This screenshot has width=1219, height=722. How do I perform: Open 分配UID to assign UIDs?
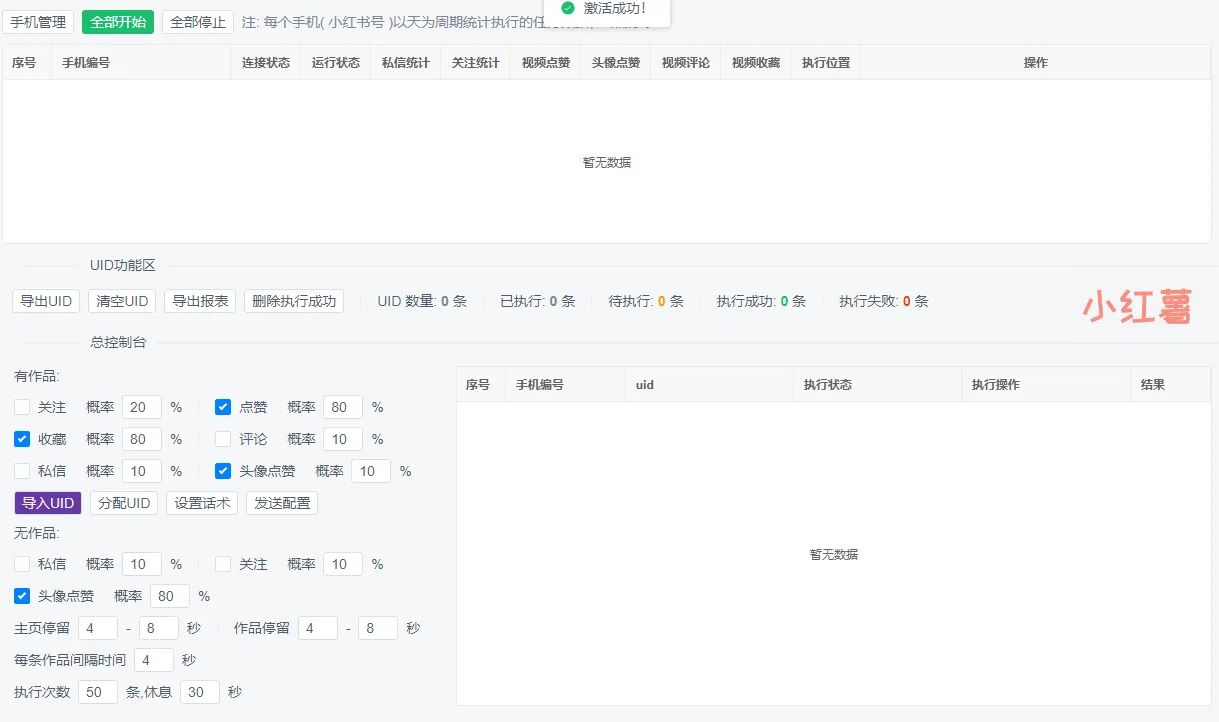point(124,503)
